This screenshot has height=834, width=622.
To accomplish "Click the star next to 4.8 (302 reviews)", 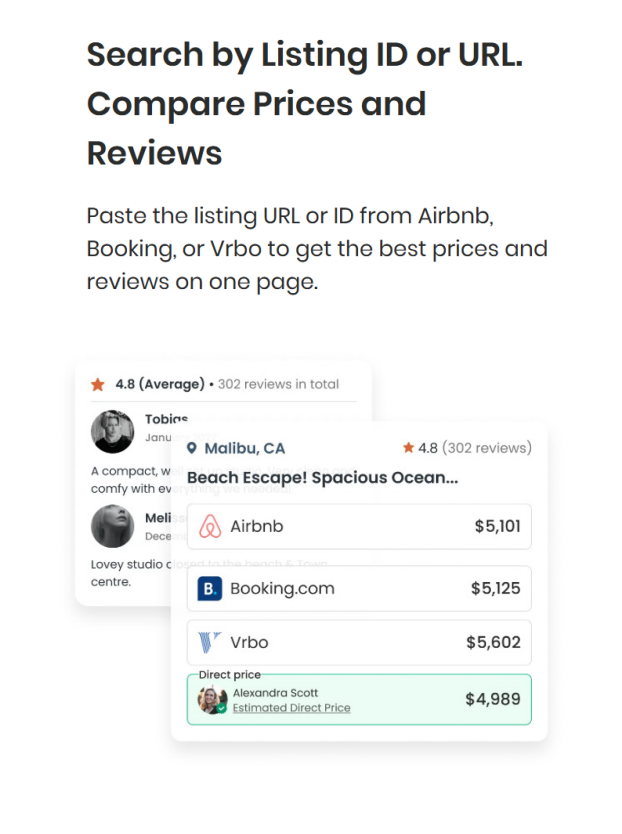I will [408, 448].
